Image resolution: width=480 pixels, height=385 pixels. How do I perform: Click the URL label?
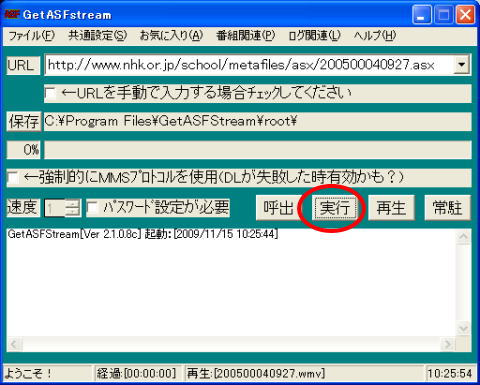[x=23, y=65]
